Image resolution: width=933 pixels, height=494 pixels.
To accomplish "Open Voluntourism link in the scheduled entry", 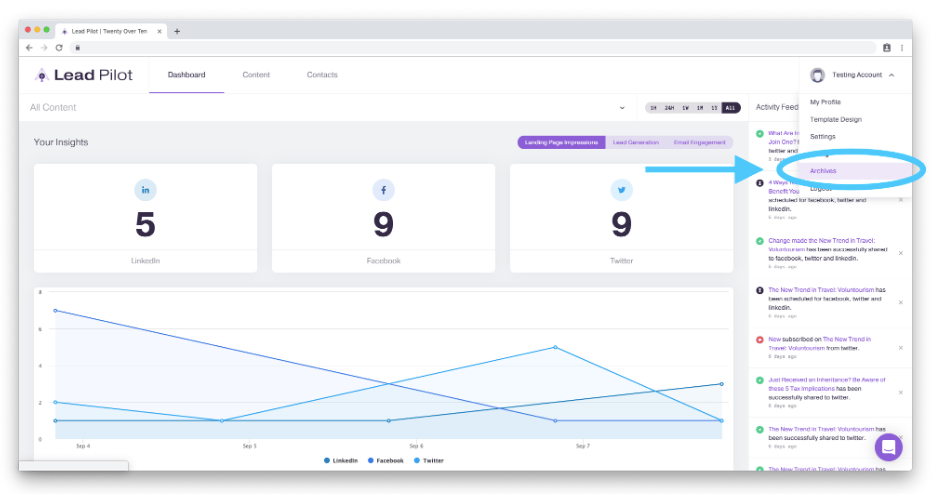I will tap(821, 290).
